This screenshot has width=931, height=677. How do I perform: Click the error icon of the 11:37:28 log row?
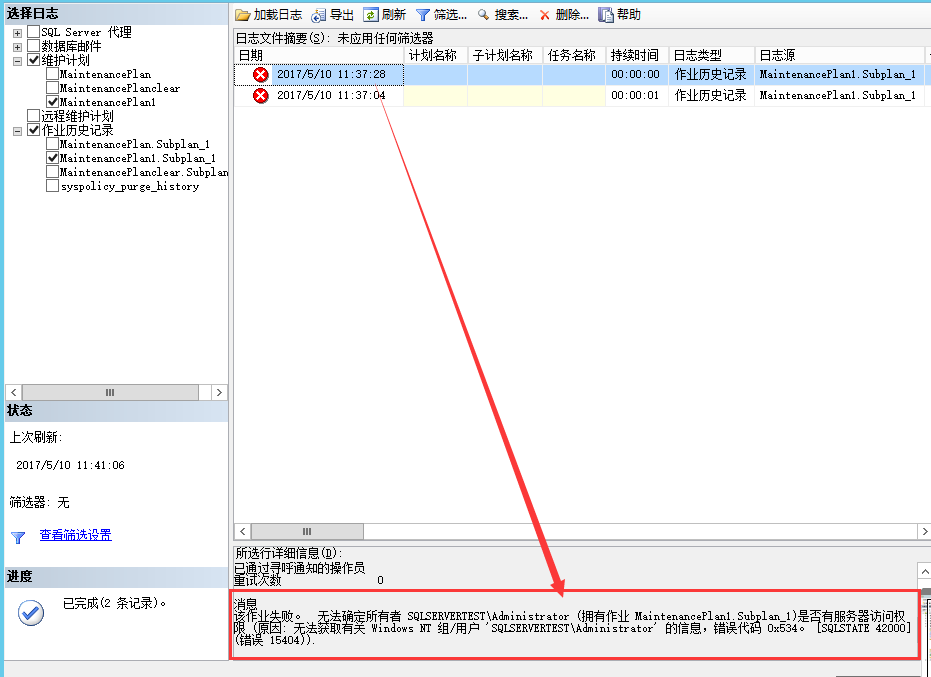pos(261,75)
